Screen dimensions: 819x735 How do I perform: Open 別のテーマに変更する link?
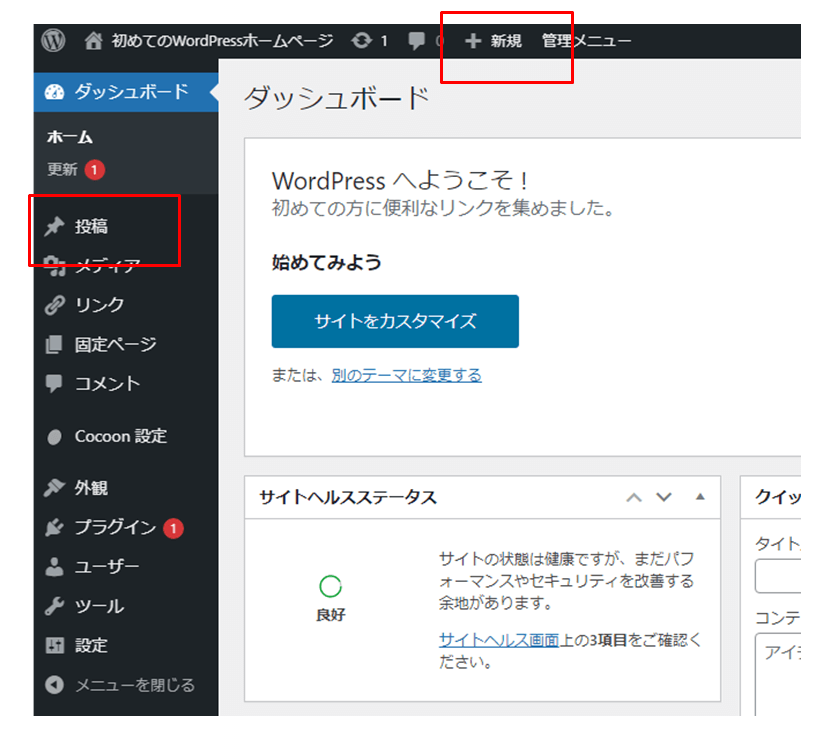tap(406, 375)
